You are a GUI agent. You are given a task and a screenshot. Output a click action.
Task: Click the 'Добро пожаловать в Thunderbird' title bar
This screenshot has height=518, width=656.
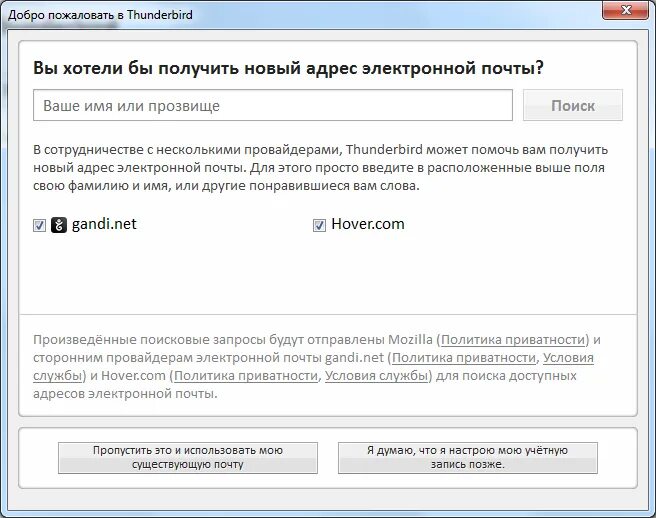[x=100, y=15]
